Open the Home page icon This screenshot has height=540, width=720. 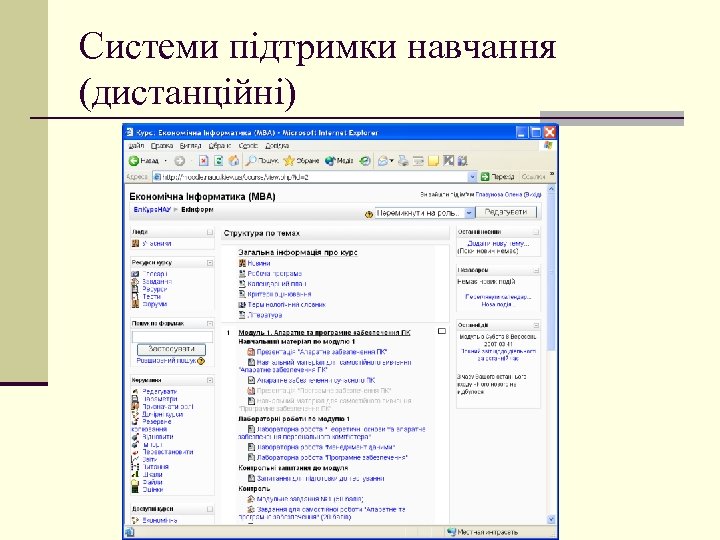point(234,161)
